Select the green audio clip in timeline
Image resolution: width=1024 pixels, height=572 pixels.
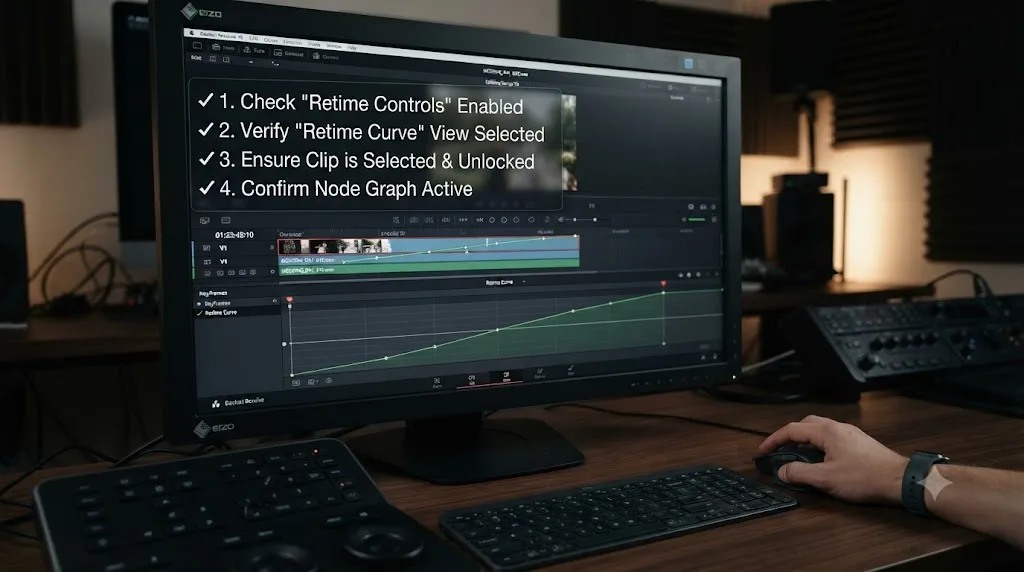428,269
